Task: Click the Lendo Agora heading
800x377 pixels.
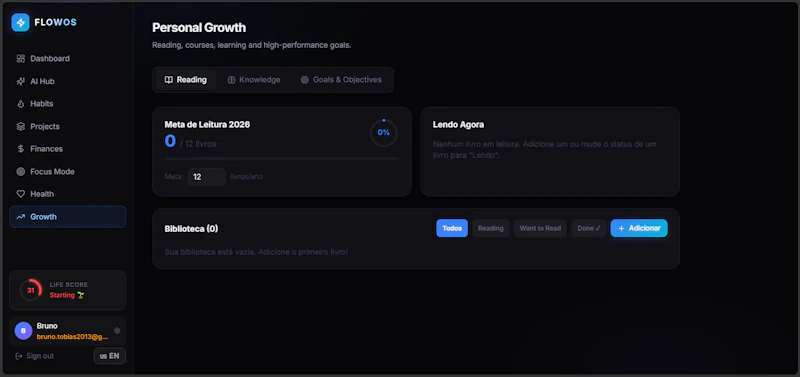Action: pos(458,124)
